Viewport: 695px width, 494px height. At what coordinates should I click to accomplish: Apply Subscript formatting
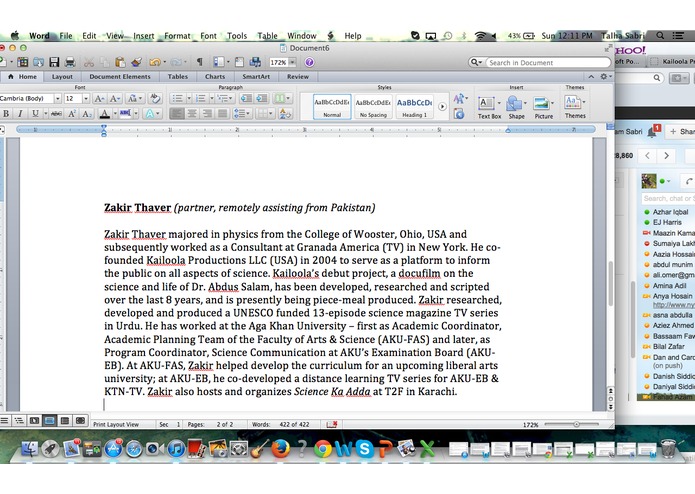pyautogui.click(x=87, y=114)
